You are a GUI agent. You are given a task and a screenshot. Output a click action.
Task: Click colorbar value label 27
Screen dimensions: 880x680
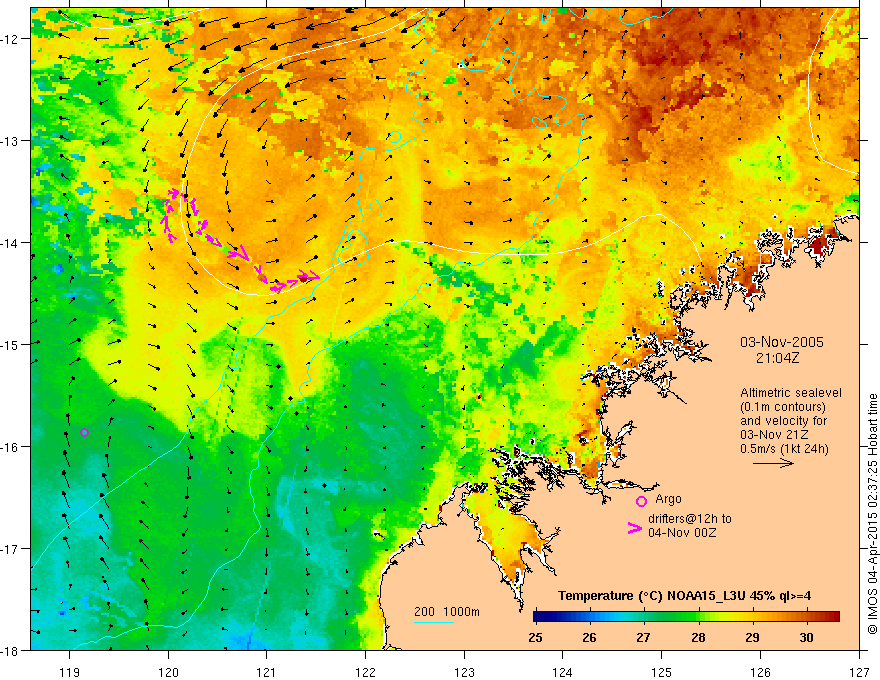[x=643, y=637]
